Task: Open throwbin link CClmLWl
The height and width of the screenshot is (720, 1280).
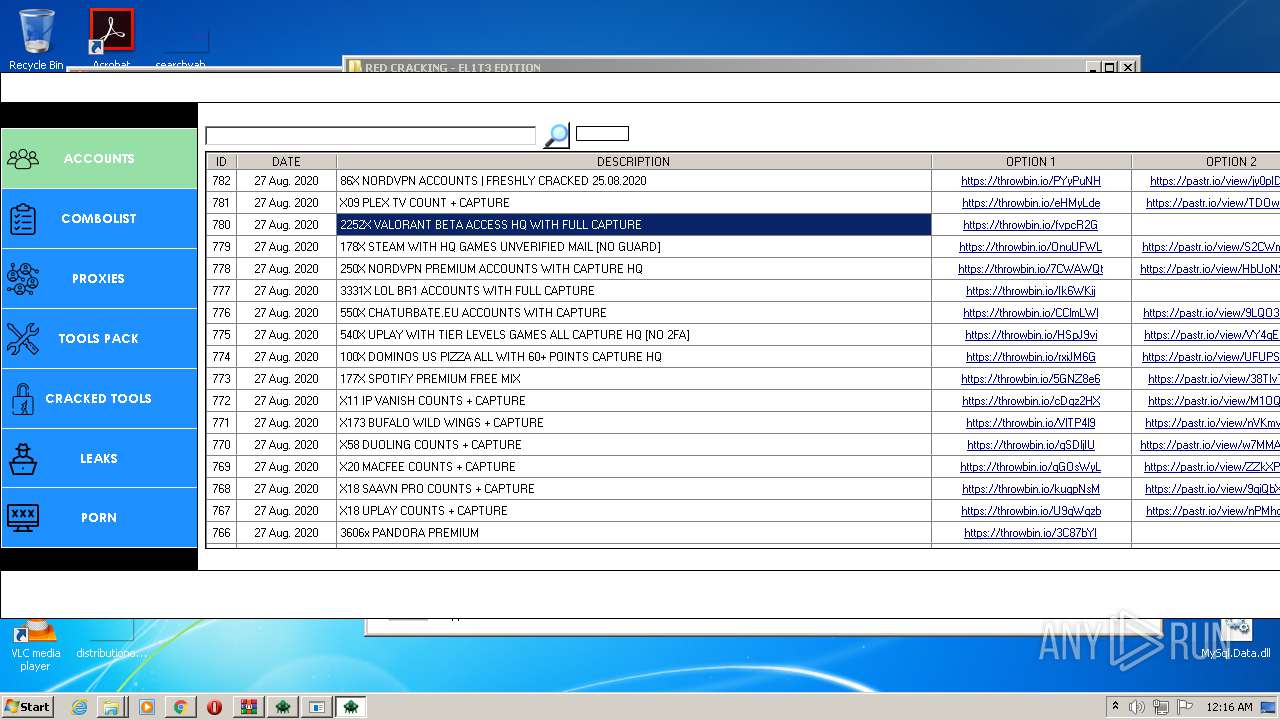Action: click(1031, 313)
